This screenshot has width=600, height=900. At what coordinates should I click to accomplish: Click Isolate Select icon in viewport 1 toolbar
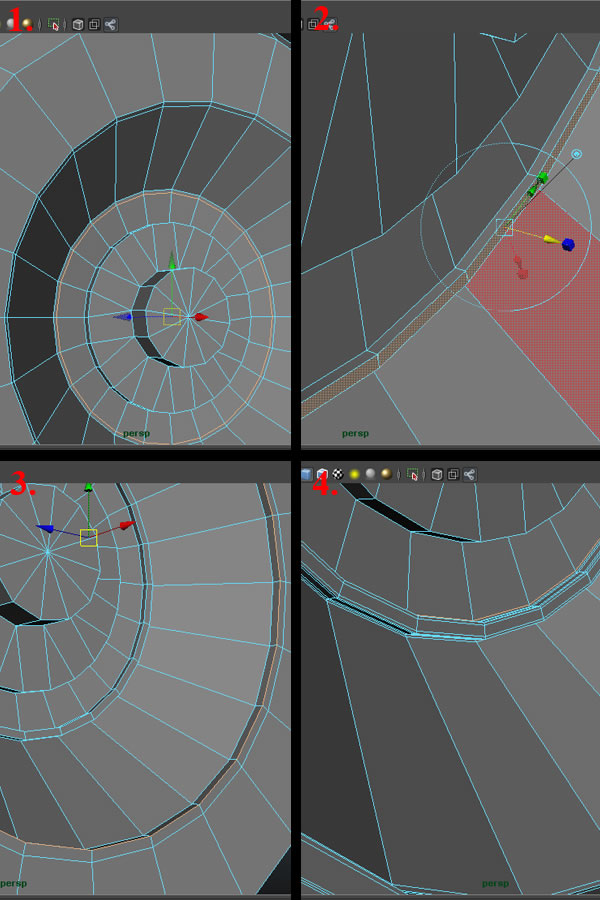pyautogui.click(x=53, y=24)
